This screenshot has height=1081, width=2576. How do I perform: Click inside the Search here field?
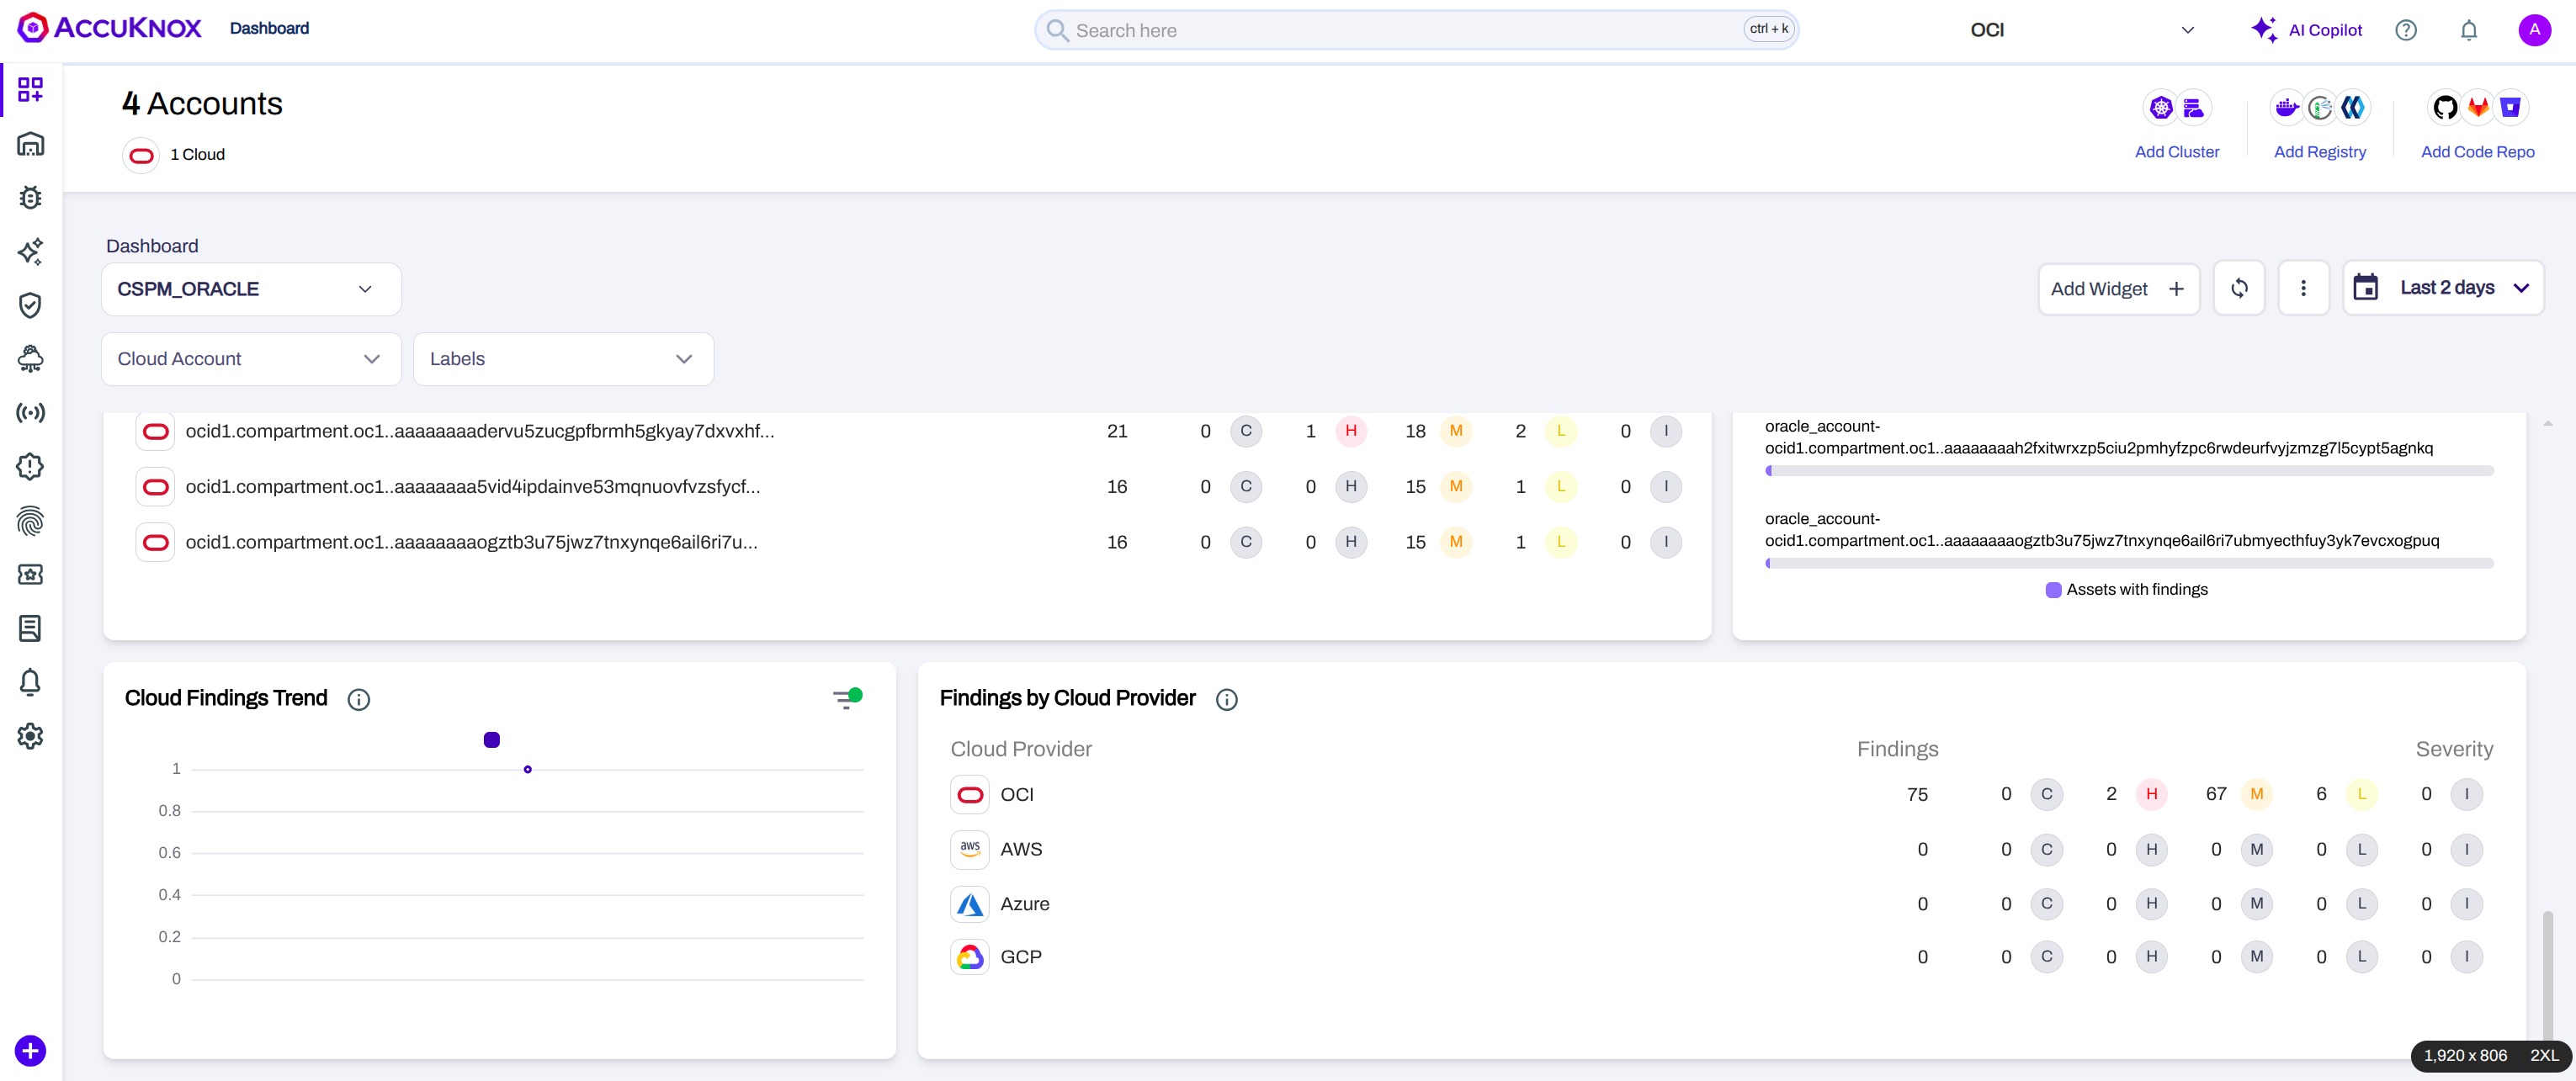(1400, 30)
